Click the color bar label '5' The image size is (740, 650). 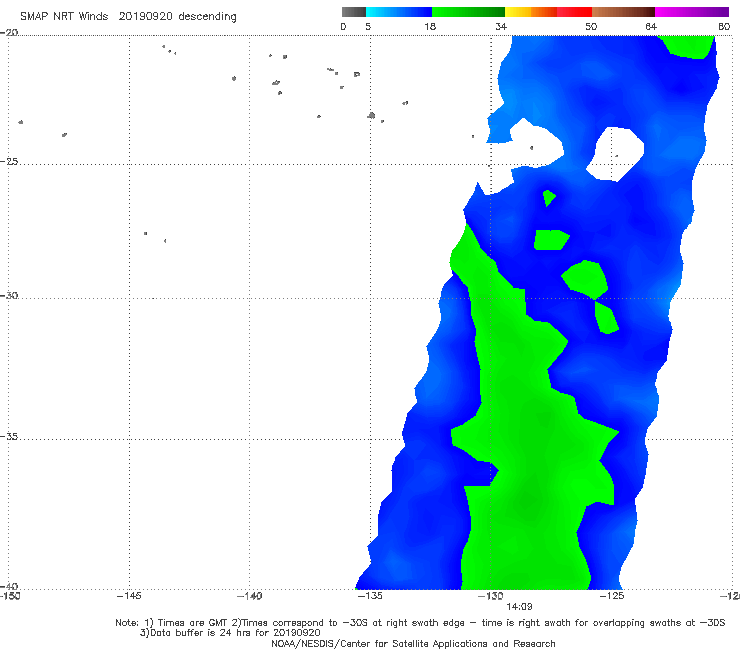coord(368,26)
